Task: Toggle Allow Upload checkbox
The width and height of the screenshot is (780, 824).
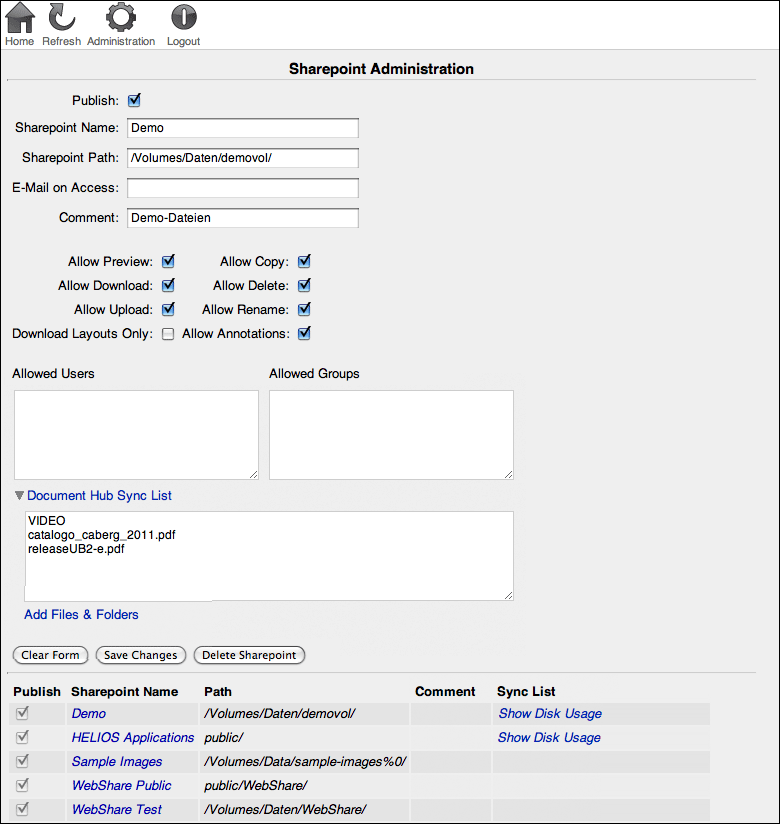Action: coord(168,310)
